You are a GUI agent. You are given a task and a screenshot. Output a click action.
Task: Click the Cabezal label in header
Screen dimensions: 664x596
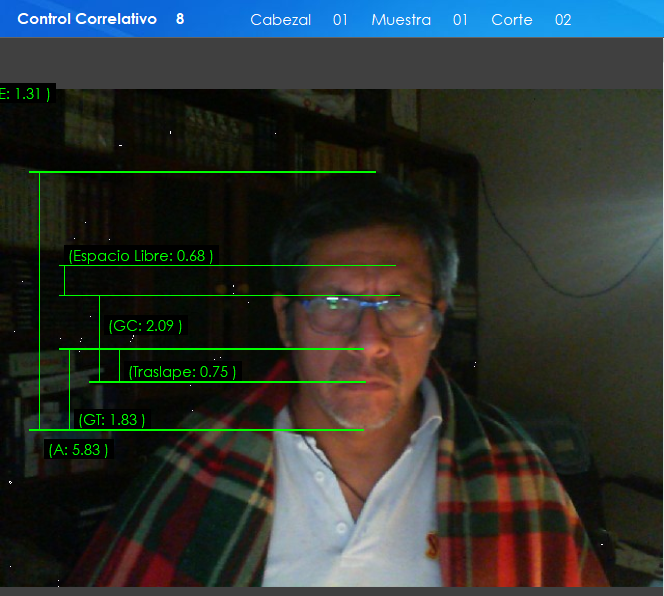coord(280,20)
